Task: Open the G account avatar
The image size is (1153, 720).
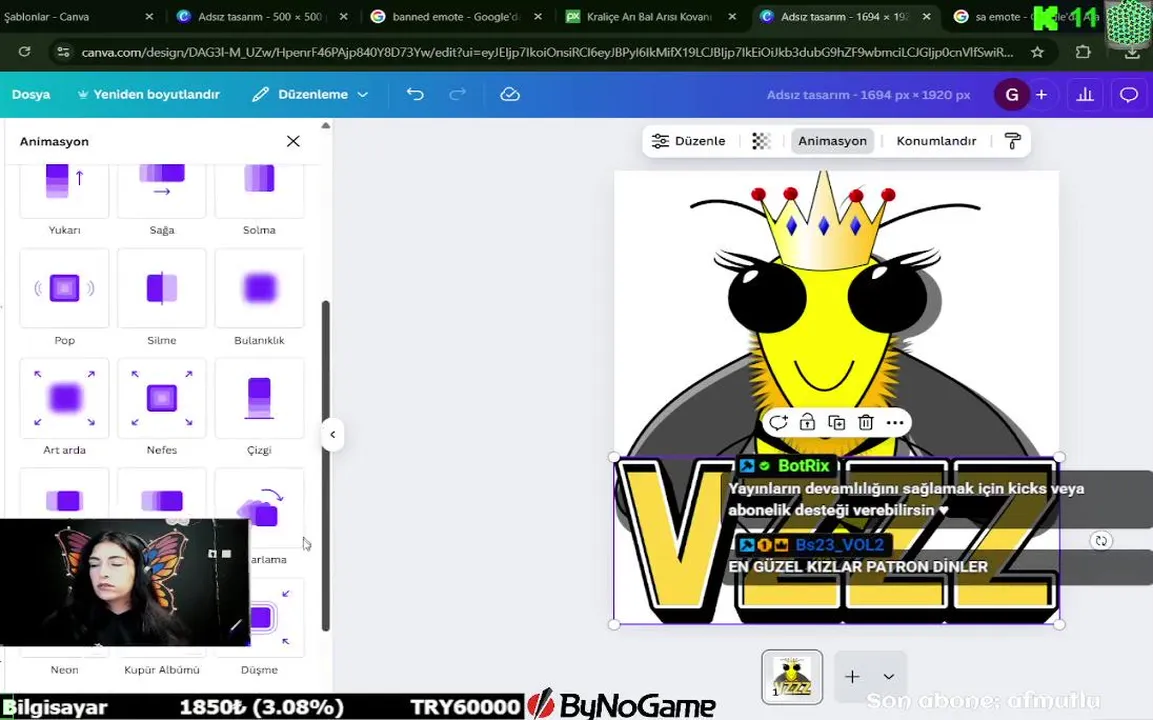Action: (x=1012, y=95)
